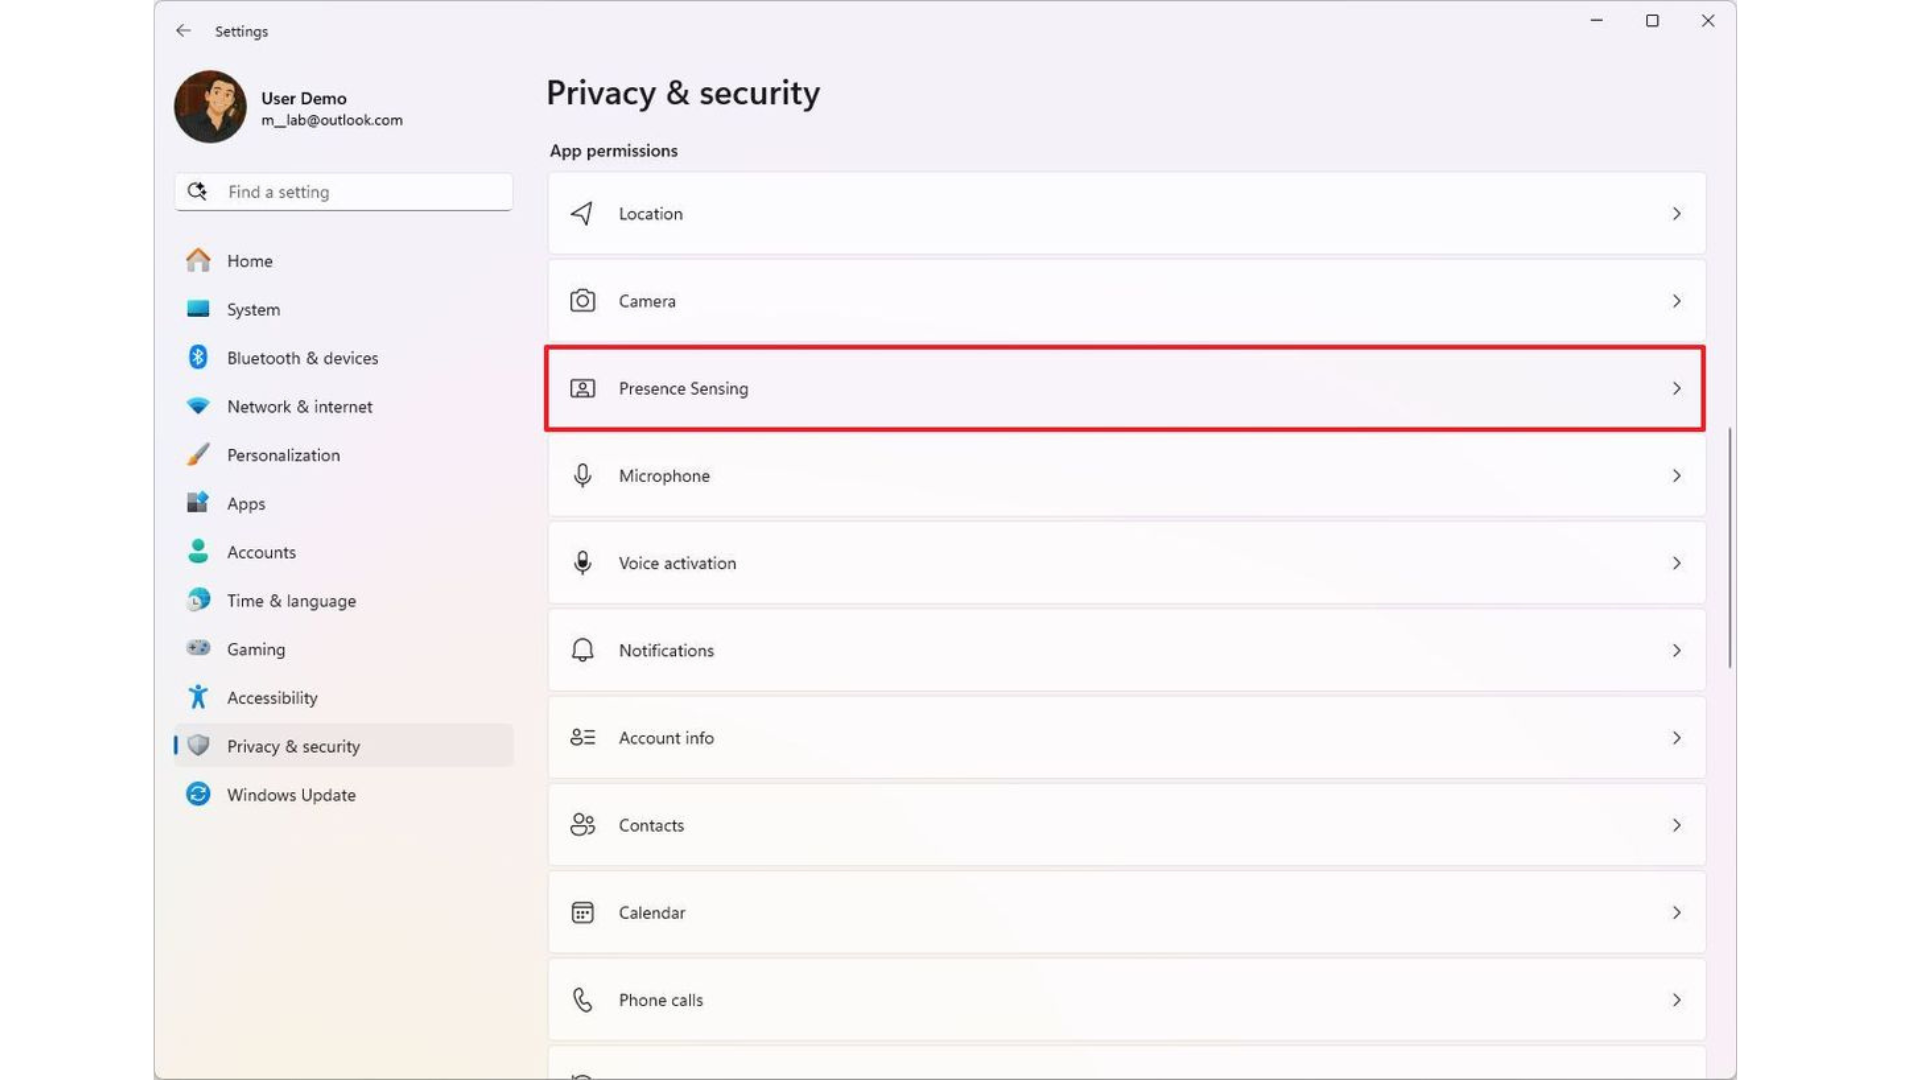Open the Location permission icon

[x=581, y=213]
